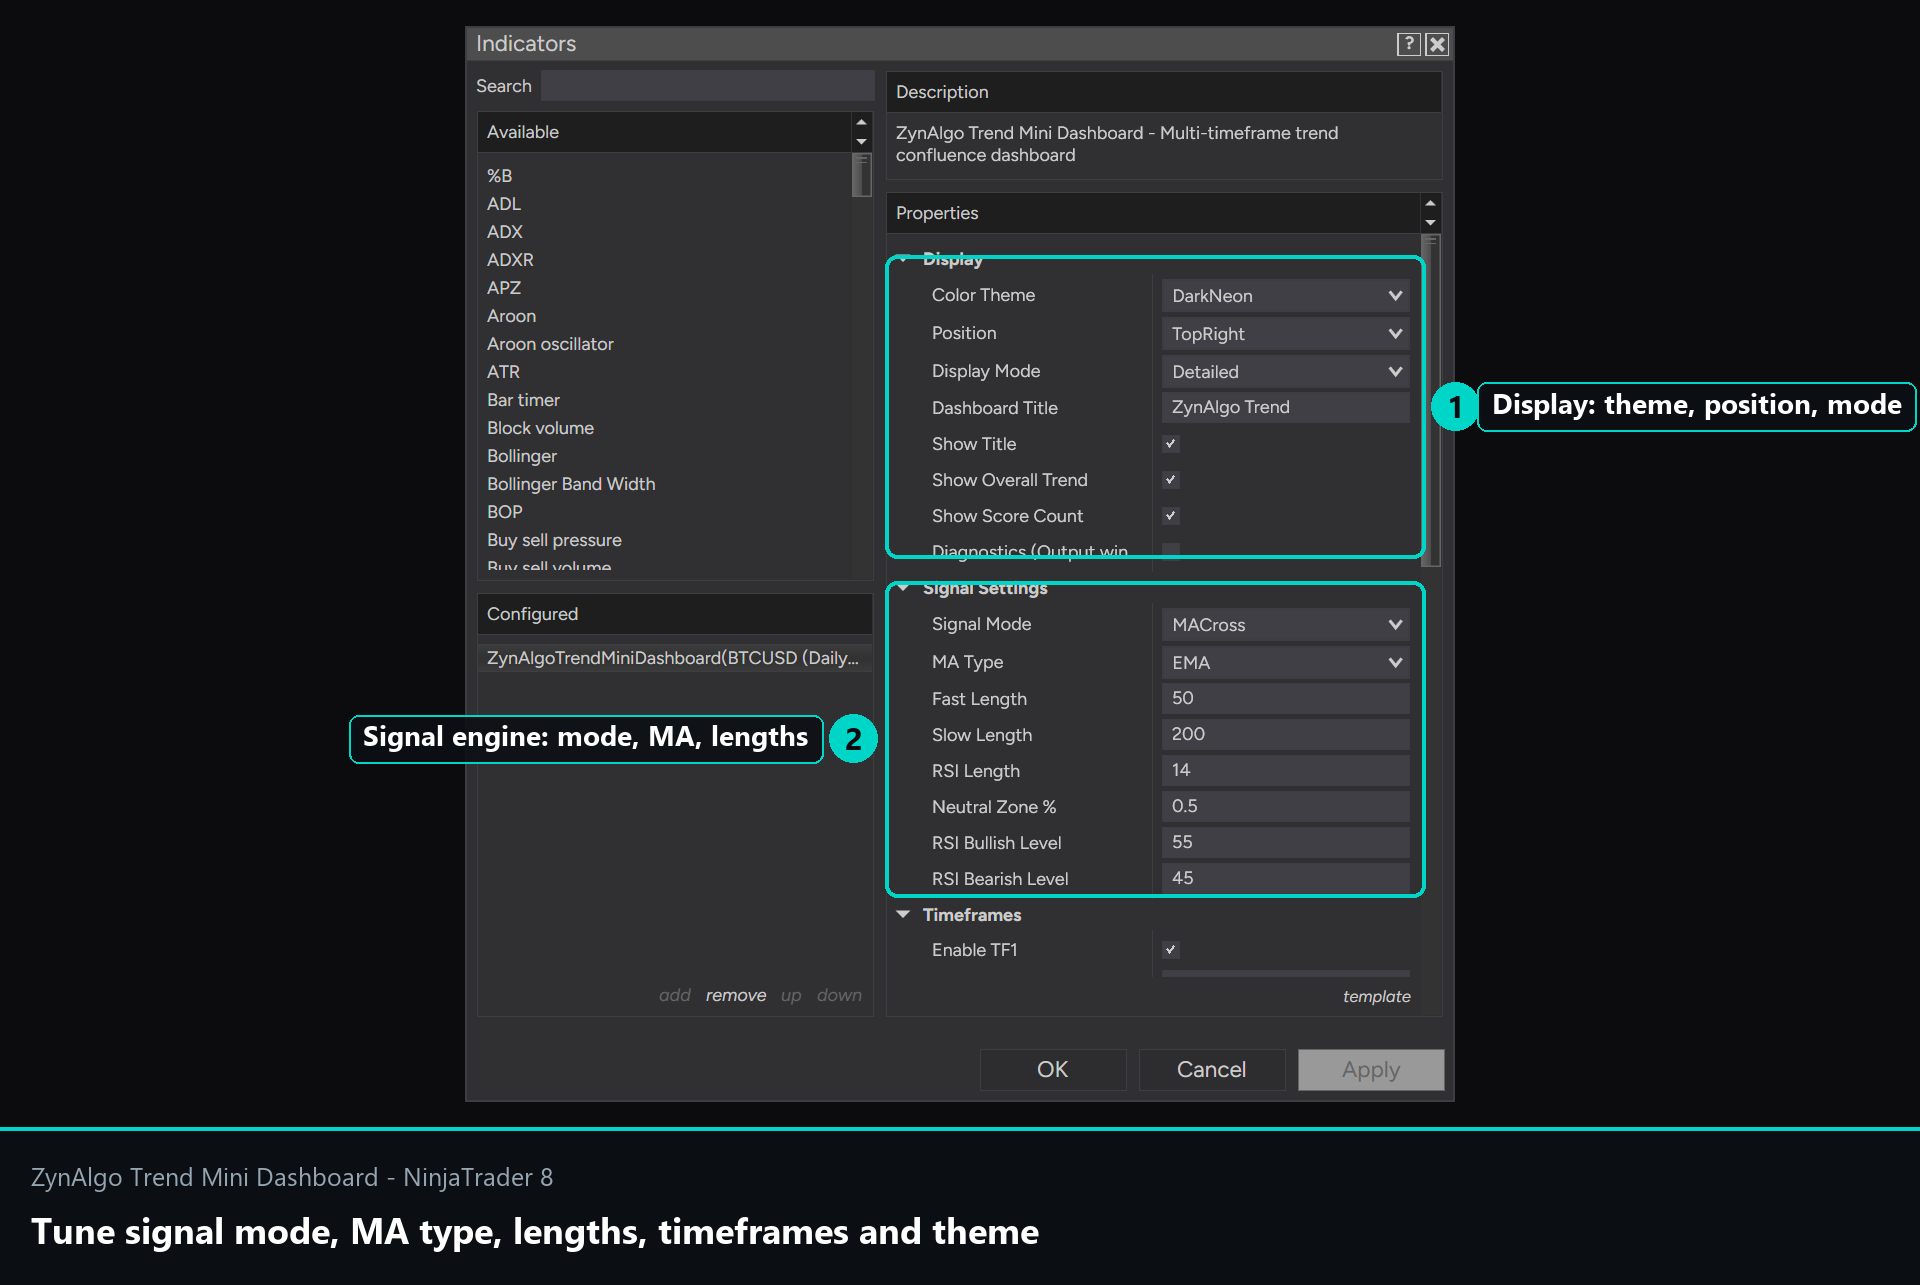Click the RSI Bullish Level field

[x=1285, y=843]
